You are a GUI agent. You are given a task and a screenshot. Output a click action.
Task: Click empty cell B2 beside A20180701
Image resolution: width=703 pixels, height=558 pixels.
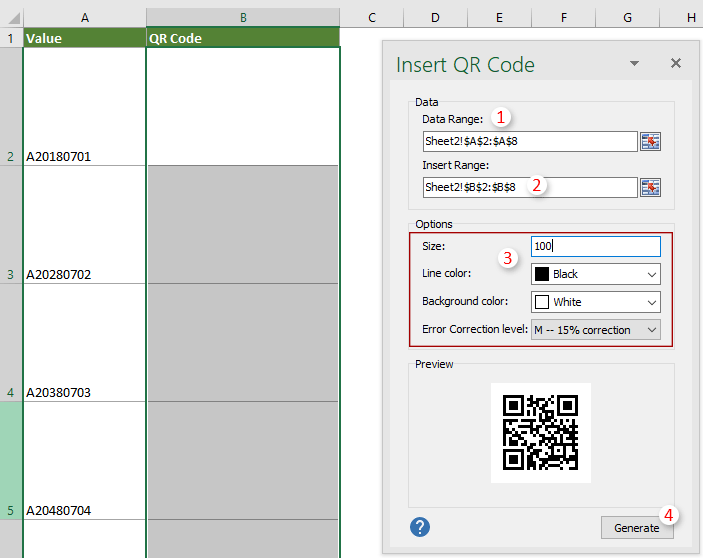click(x=243, y=107)
